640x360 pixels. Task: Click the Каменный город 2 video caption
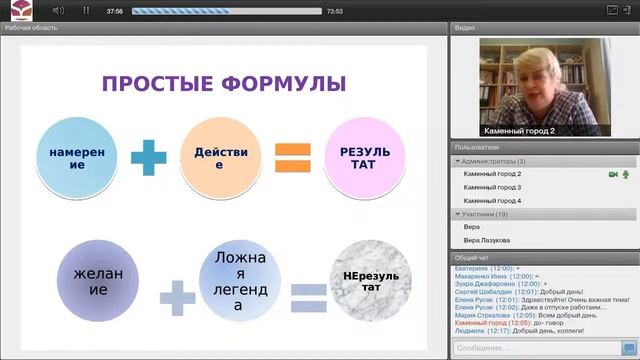point(519,131)
